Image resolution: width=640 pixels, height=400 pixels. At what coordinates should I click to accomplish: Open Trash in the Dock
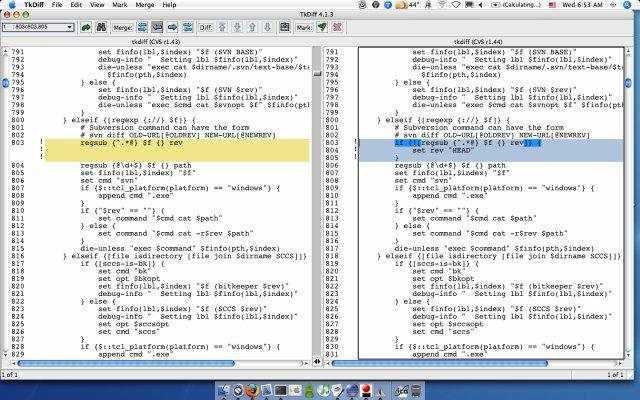[x=416, y=391]
